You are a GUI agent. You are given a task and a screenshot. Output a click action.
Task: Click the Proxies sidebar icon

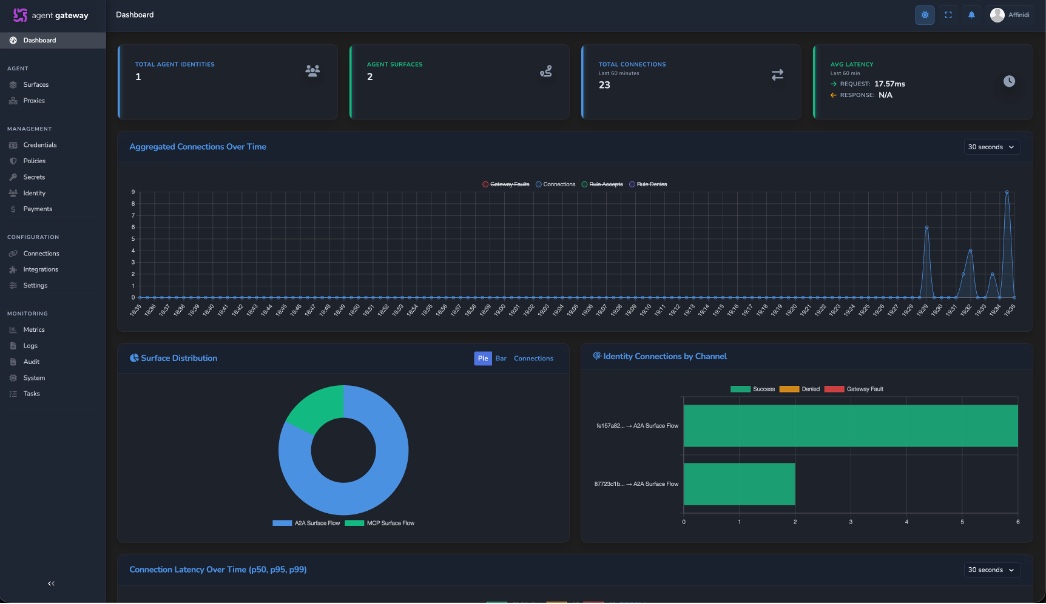tap(13, 101)
